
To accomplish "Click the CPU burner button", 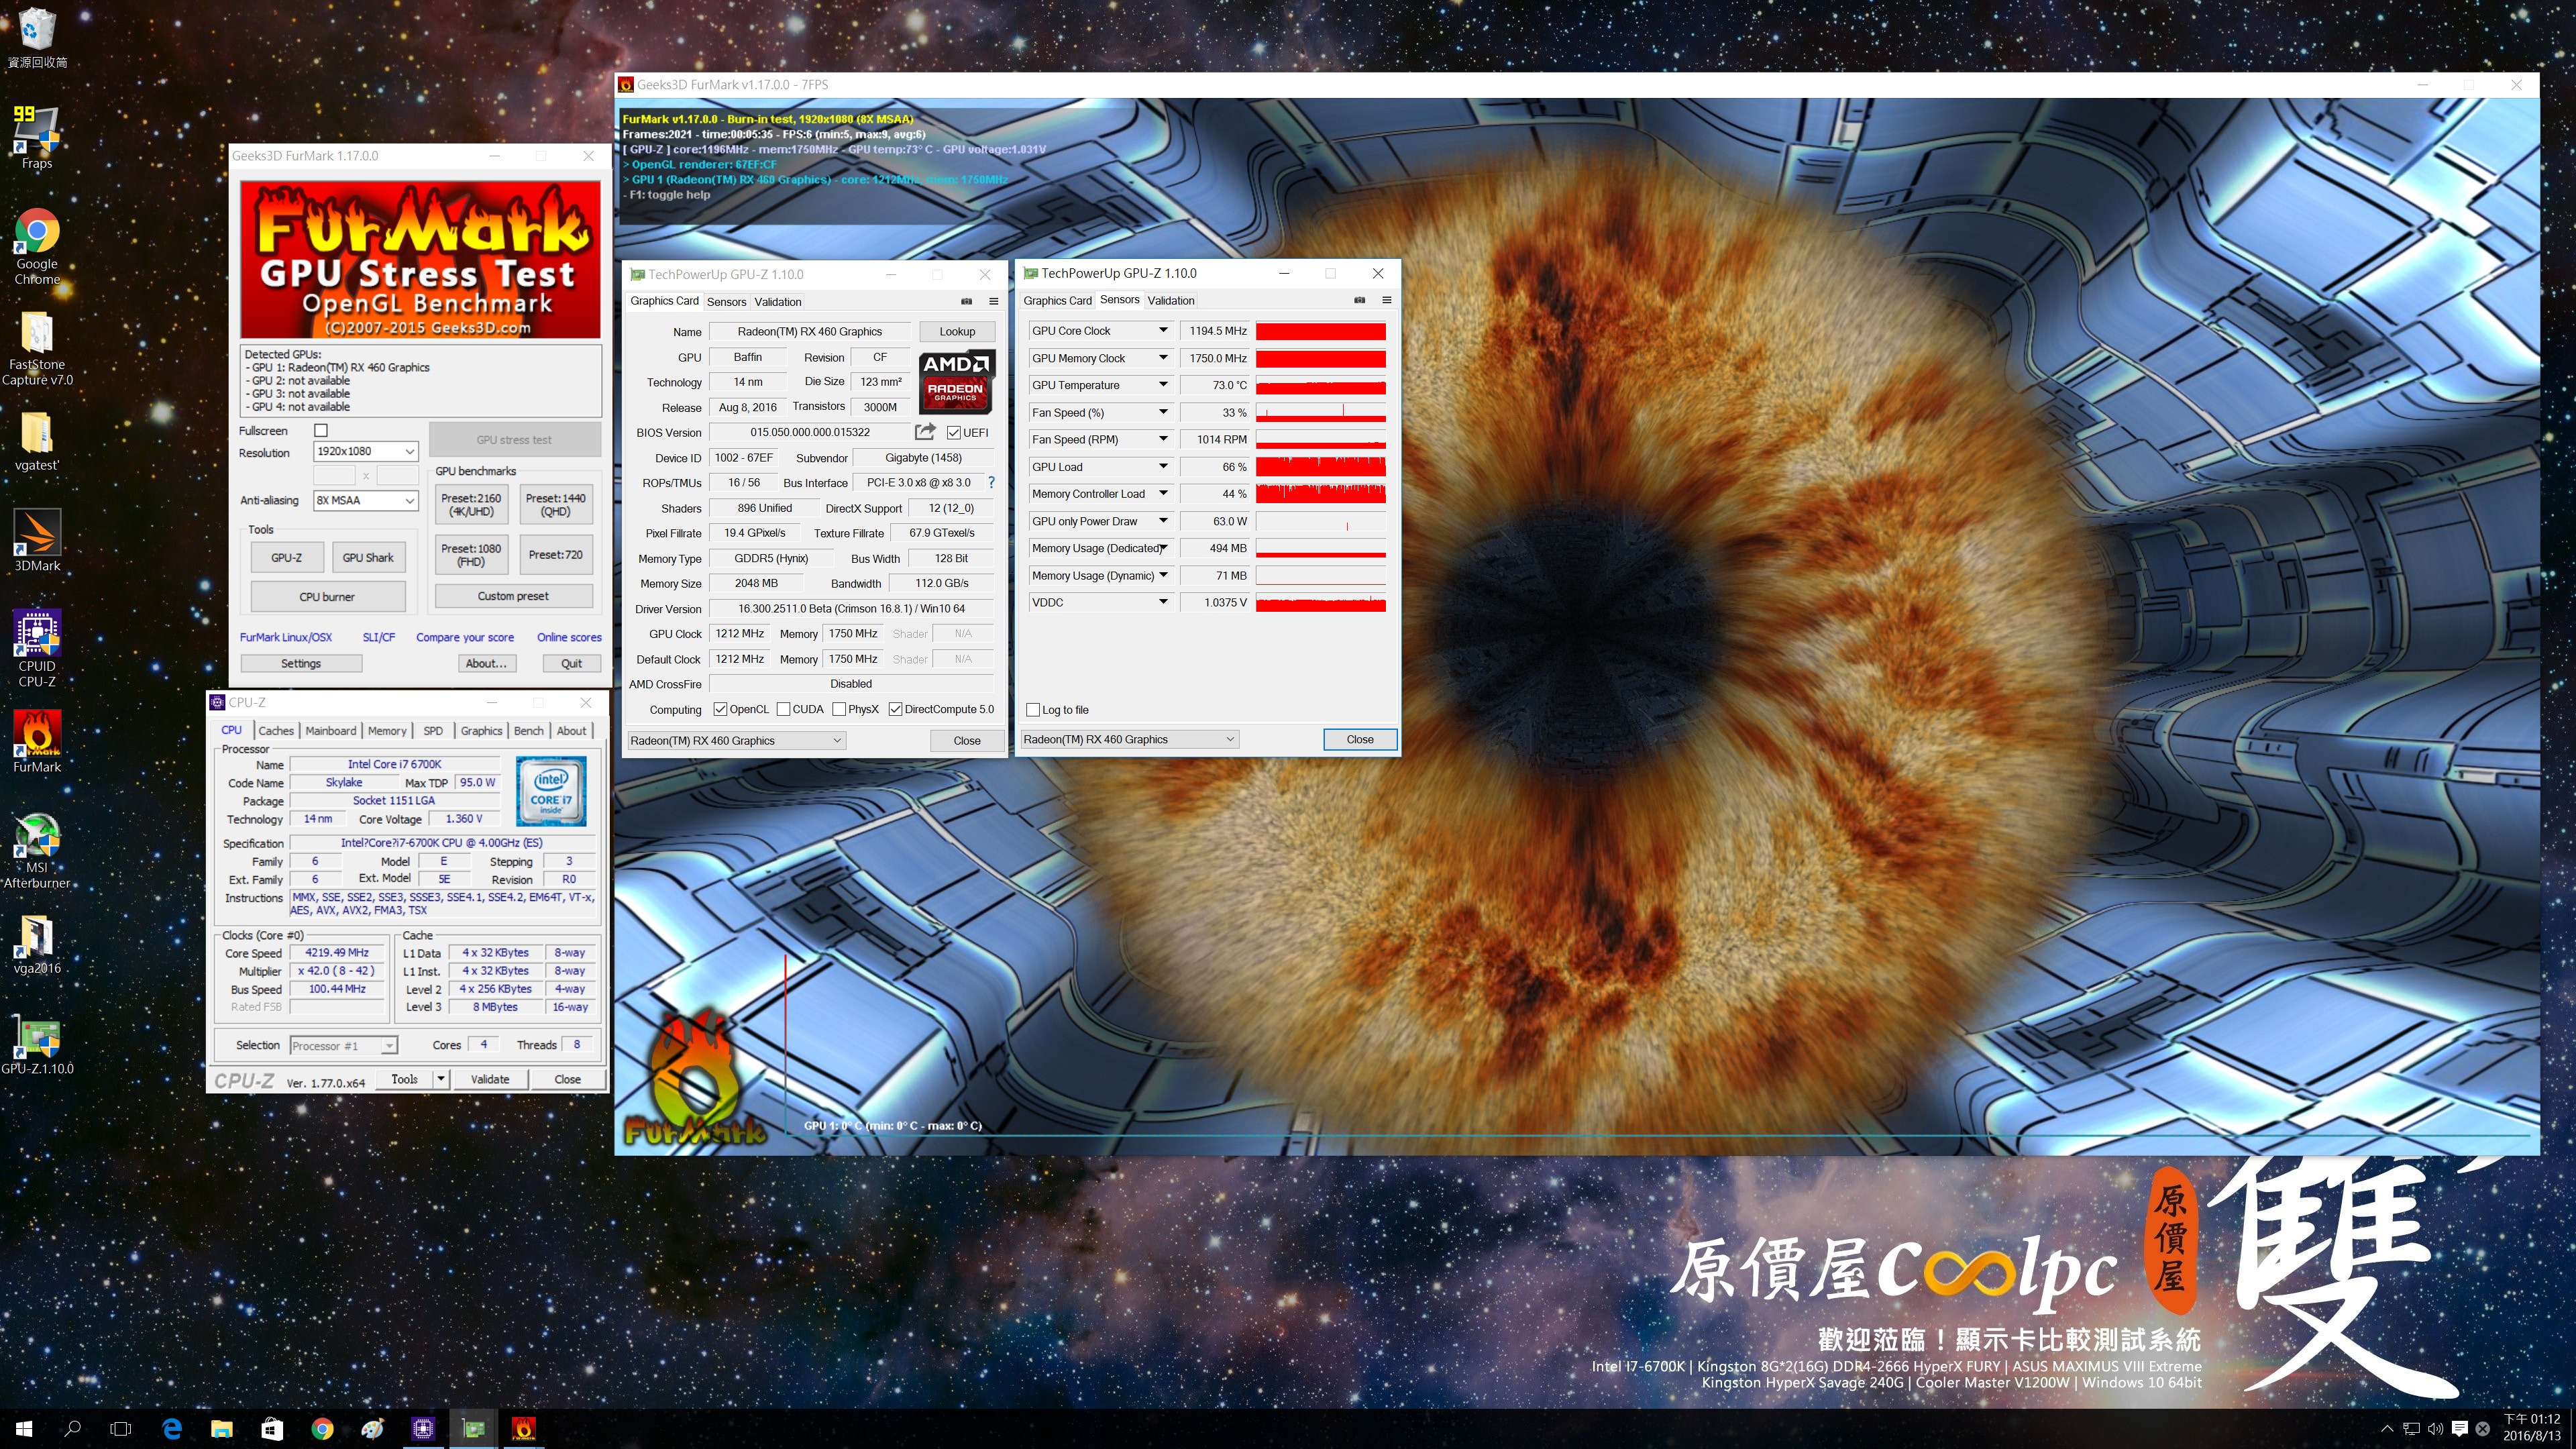I will pos(327,596).
